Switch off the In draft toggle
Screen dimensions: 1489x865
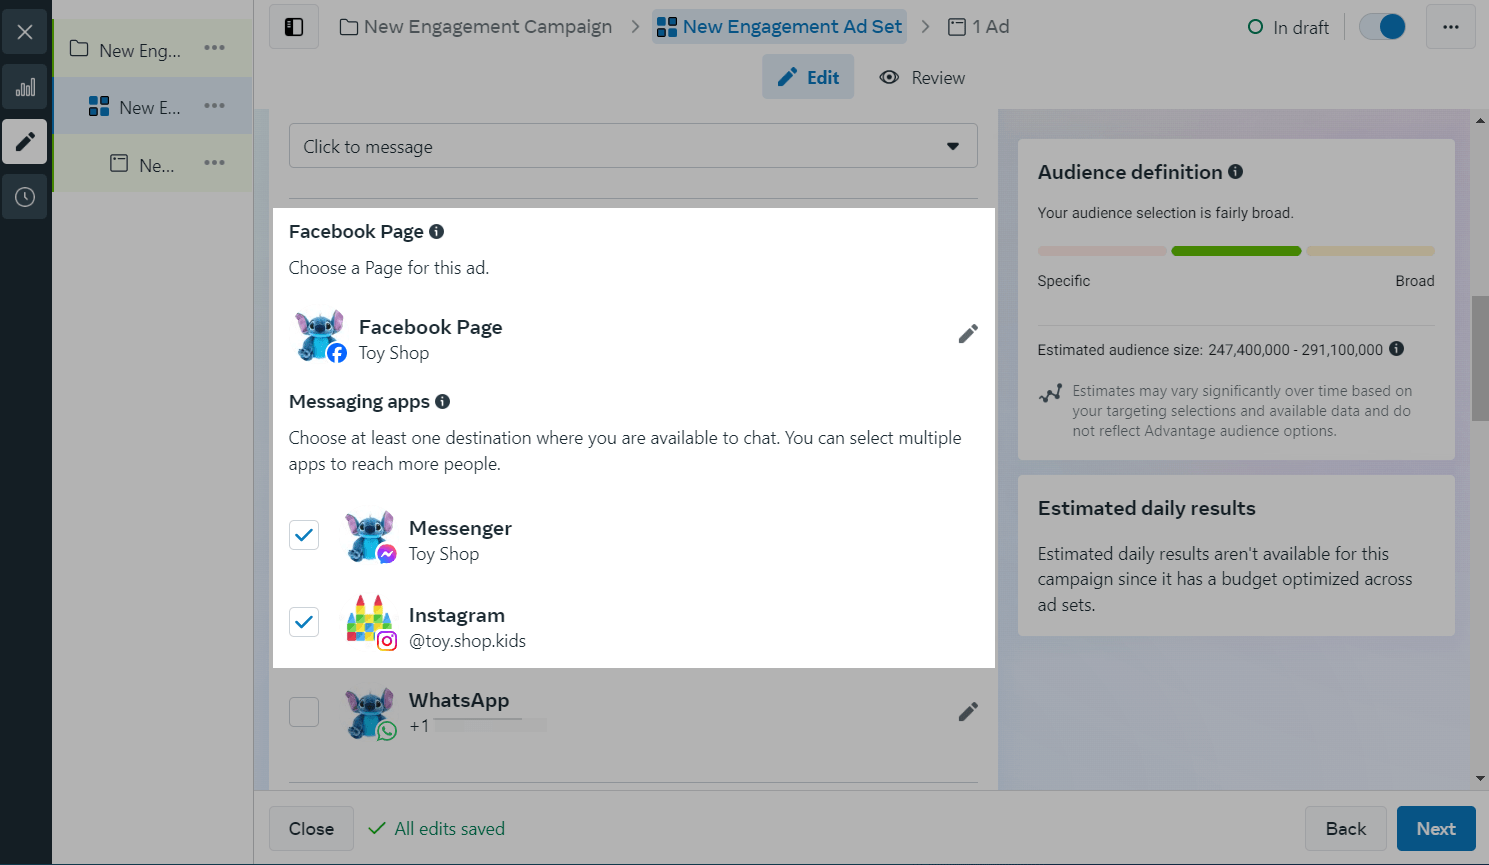[x=1383, y=27]
